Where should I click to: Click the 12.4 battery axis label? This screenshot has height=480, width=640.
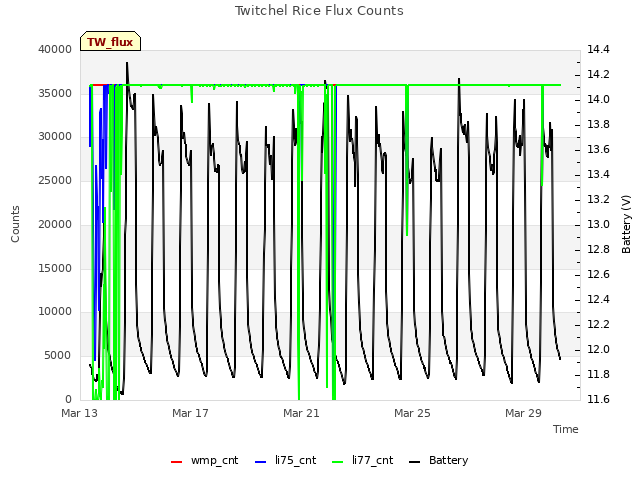click(598, 299)
